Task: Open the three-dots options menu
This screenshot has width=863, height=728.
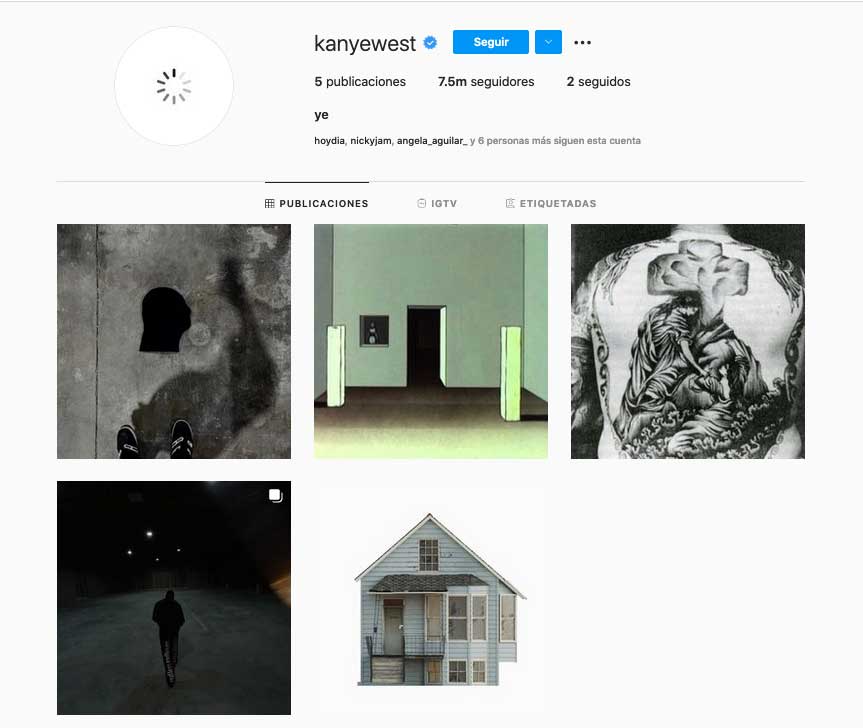Action: point(582,42)
